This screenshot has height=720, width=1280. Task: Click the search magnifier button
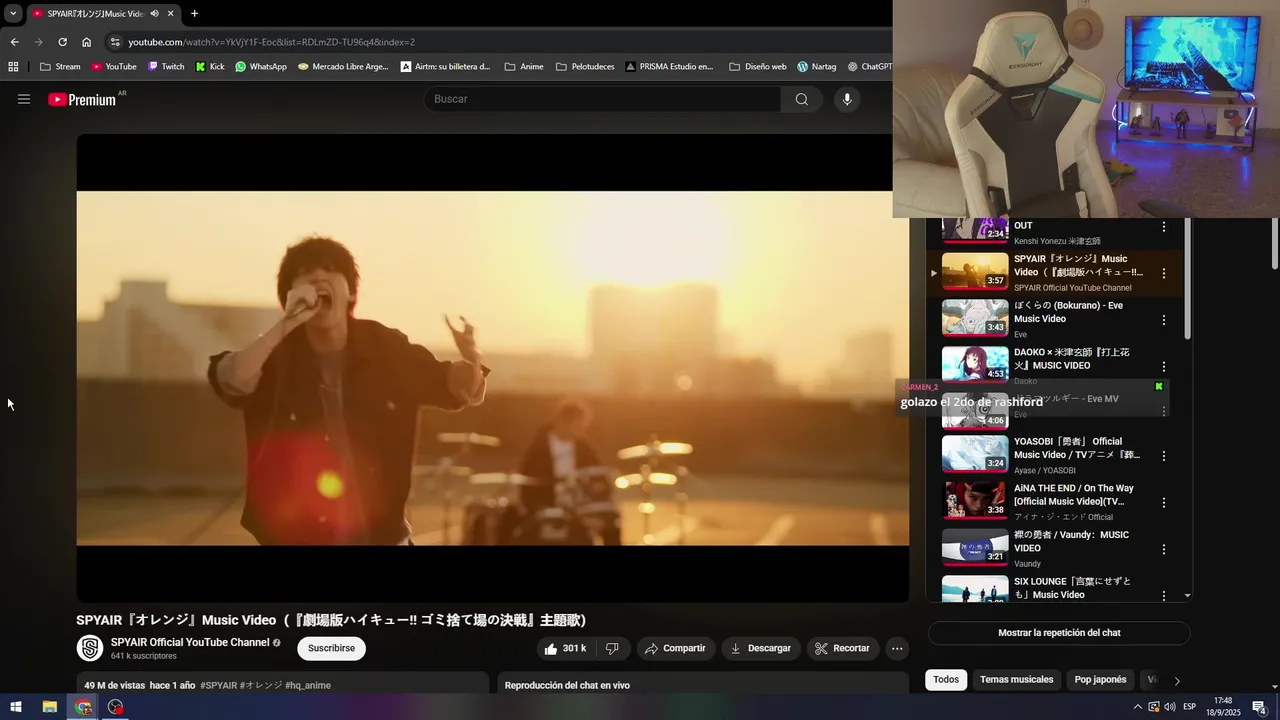click(802, 99)
